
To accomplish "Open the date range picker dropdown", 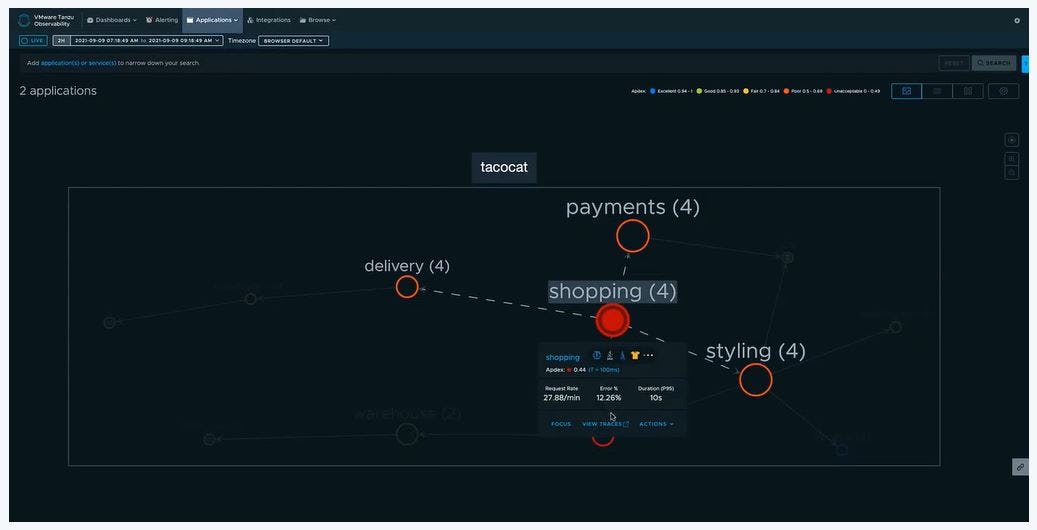I will [147, 40].
